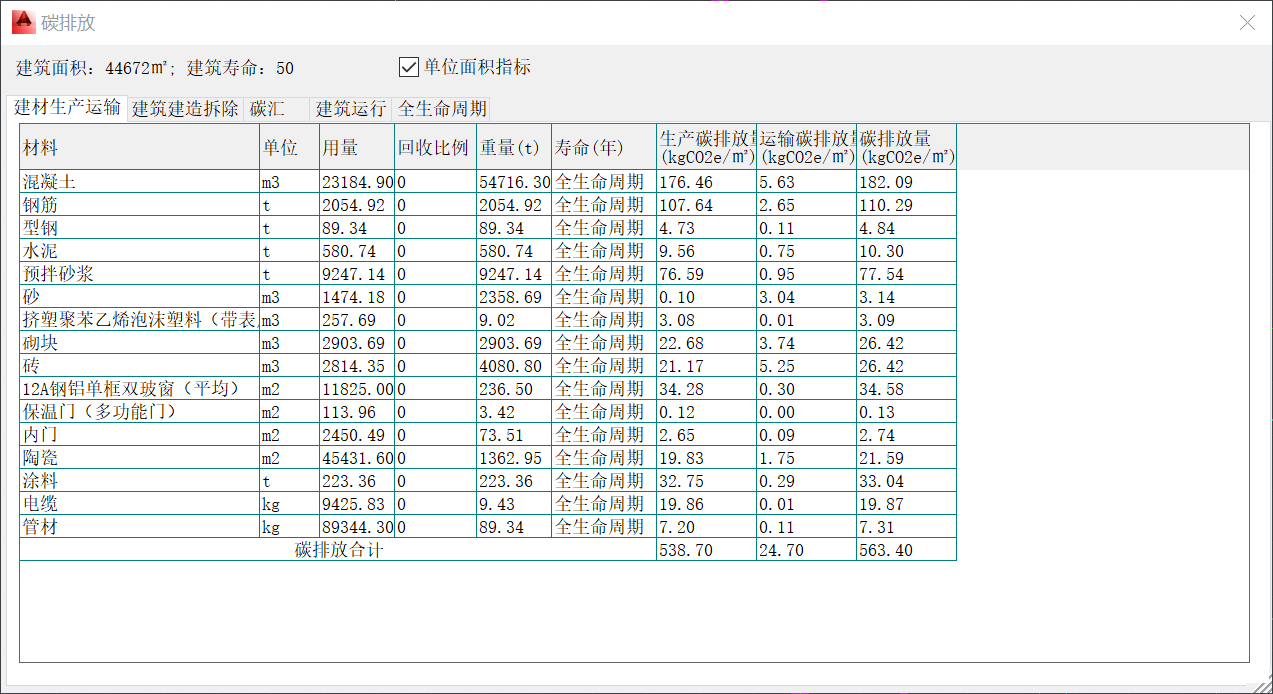Click the 全生命周期 lifespan cell for 砖

(603, 366)
